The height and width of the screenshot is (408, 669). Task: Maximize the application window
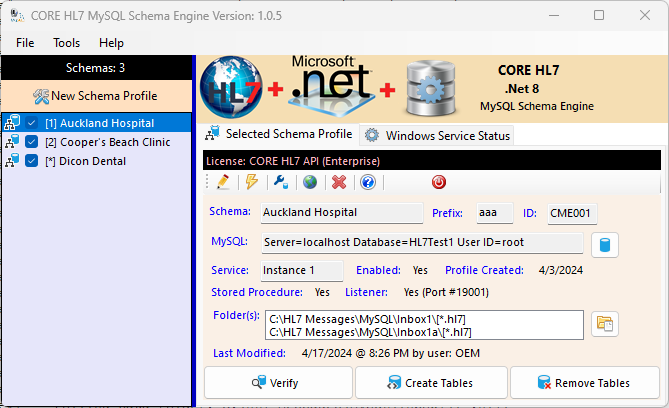(599, 15)
